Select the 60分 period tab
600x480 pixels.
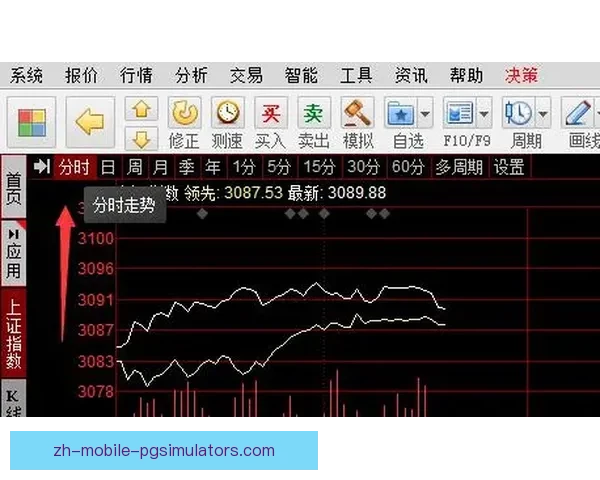408,167
